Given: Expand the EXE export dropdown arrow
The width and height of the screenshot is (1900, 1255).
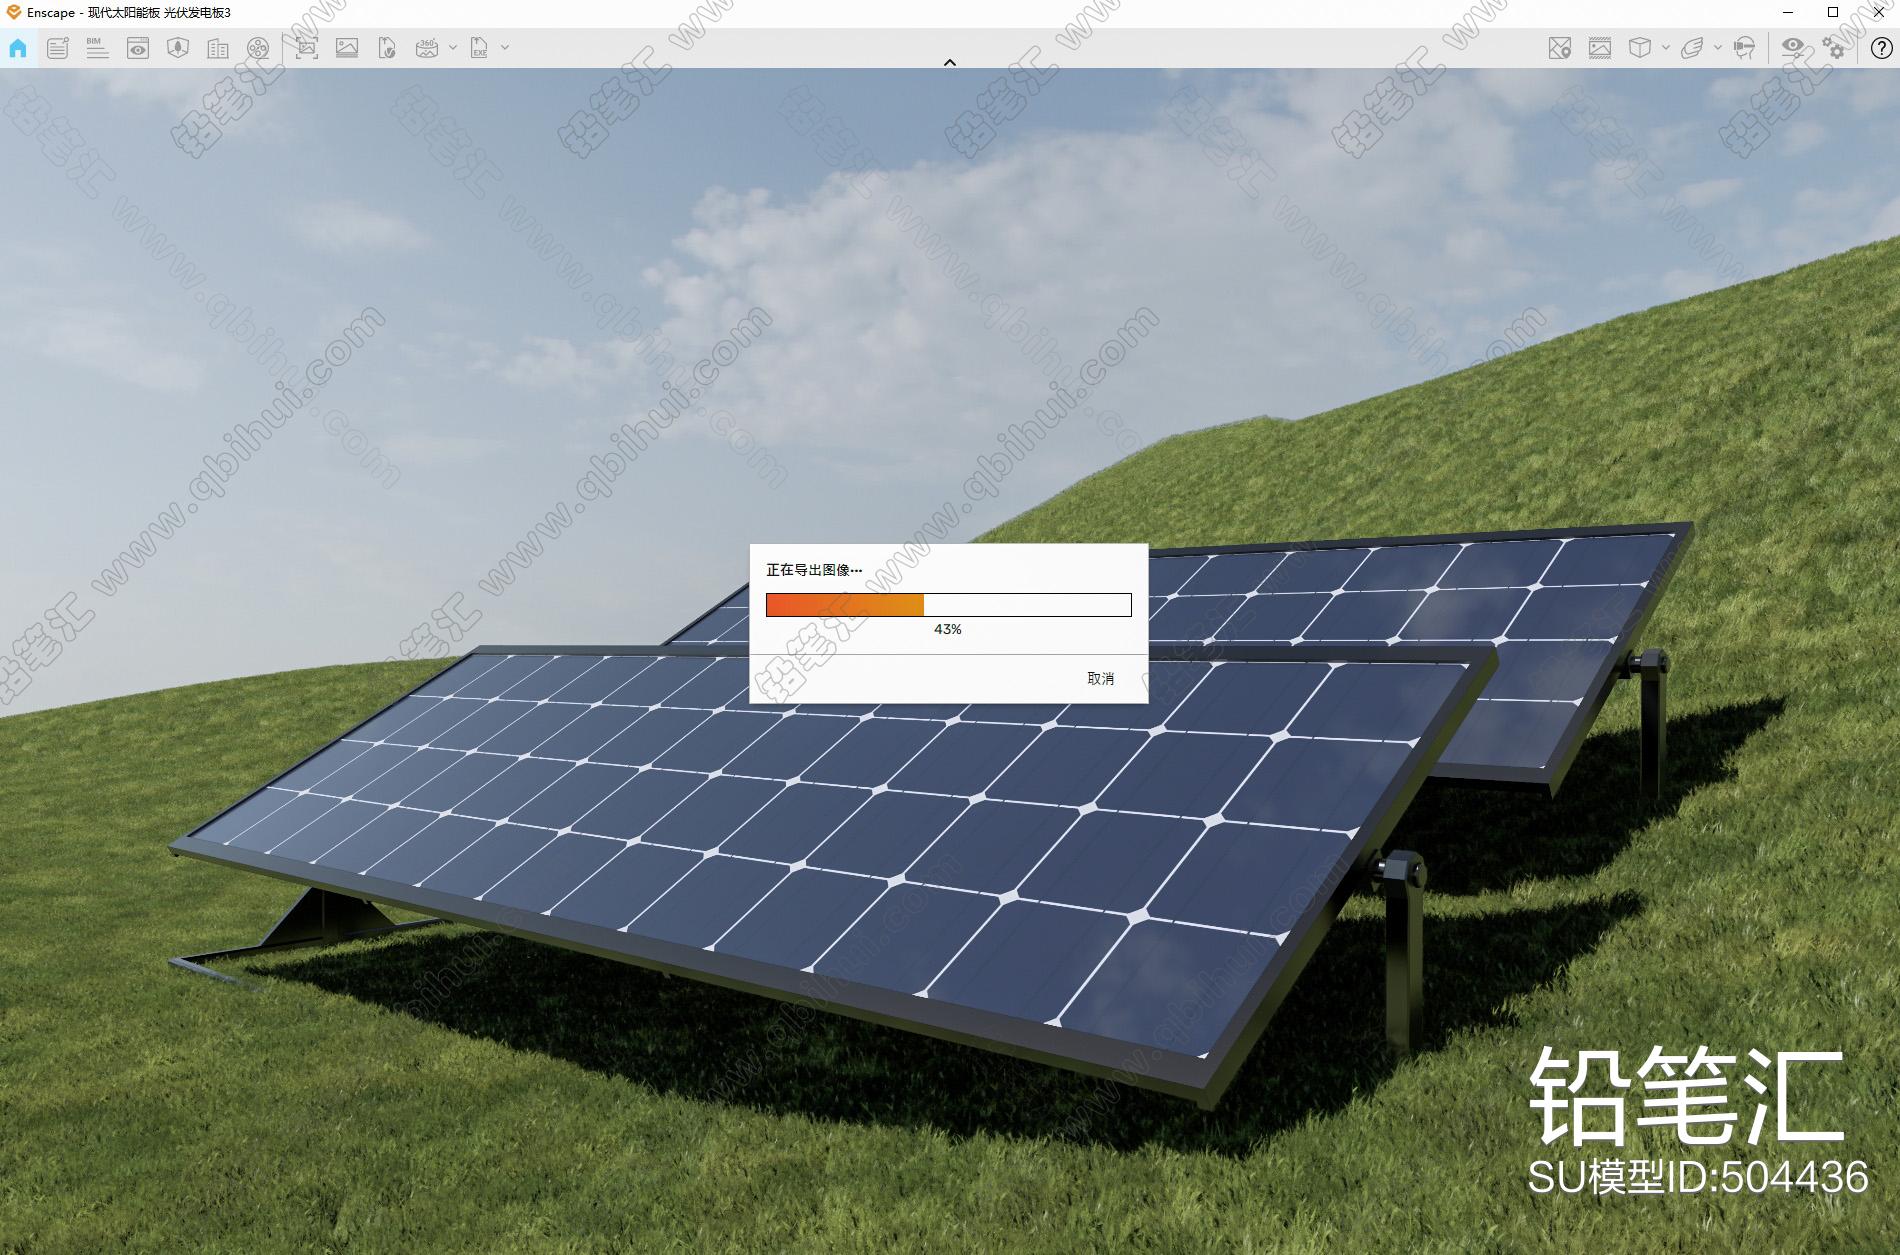Looking at the screenshot, I should click(505, 47).
